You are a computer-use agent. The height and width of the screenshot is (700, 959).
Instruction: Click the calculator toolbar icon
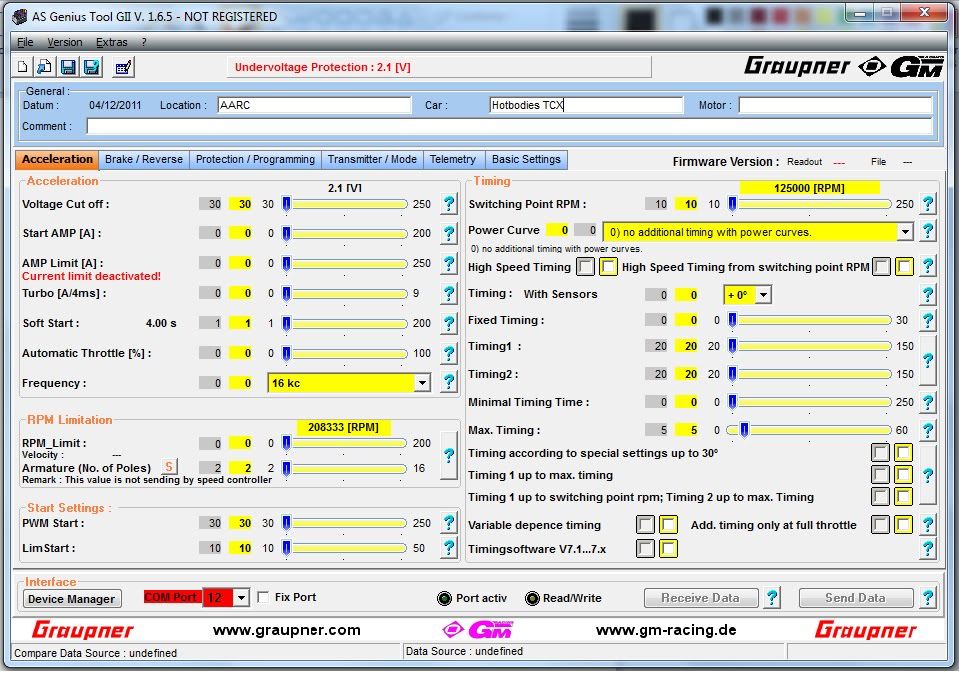[123, 67]
